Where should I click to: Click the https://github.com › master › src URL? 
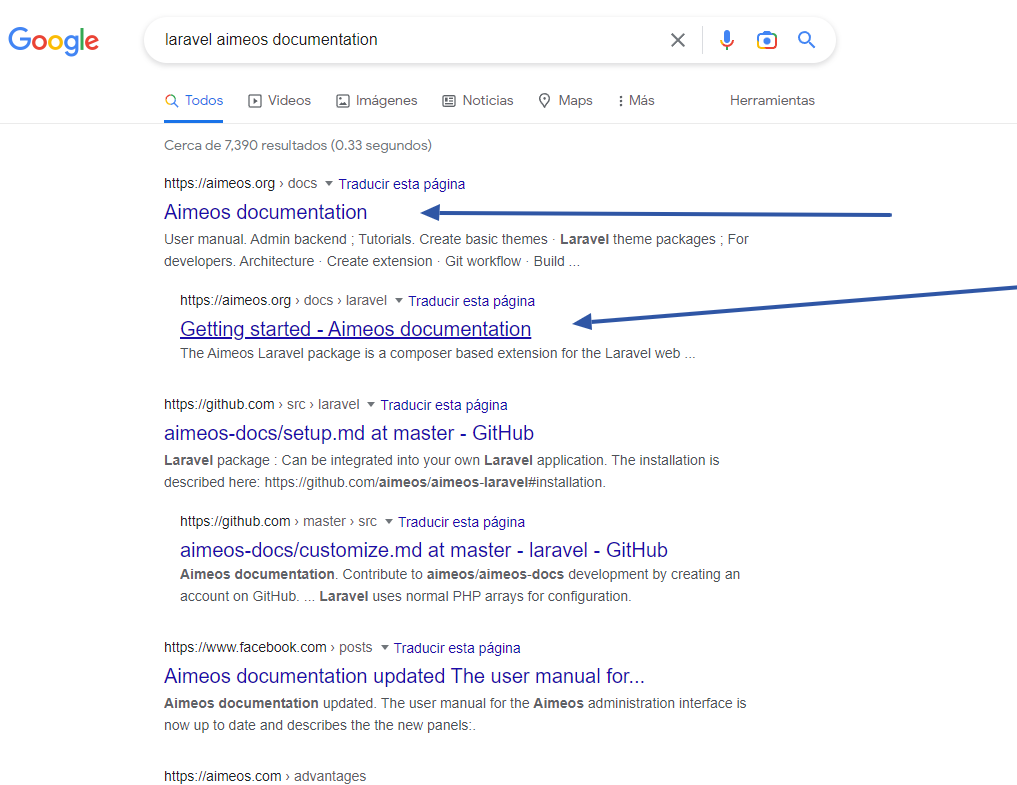(x=278, y=521)
